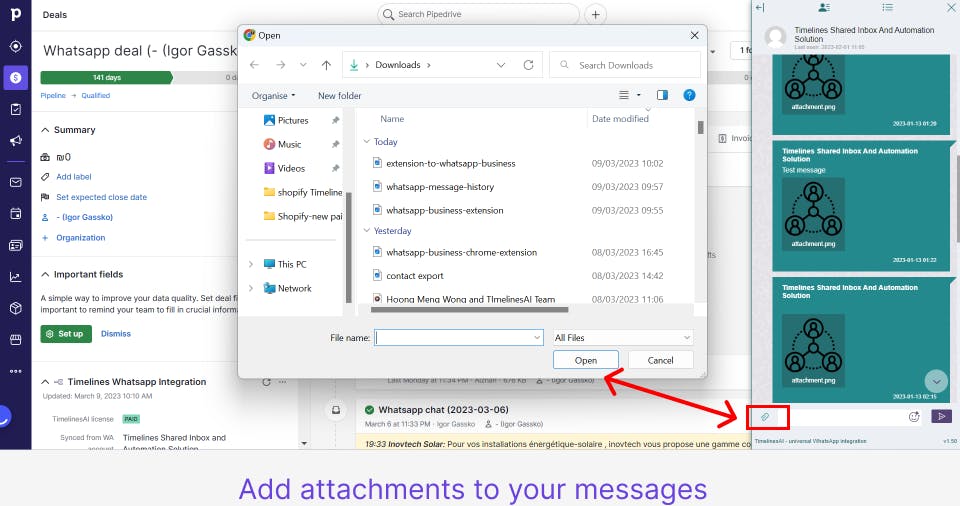Click Organization link in Summary
960x506 pixels.
81,238
